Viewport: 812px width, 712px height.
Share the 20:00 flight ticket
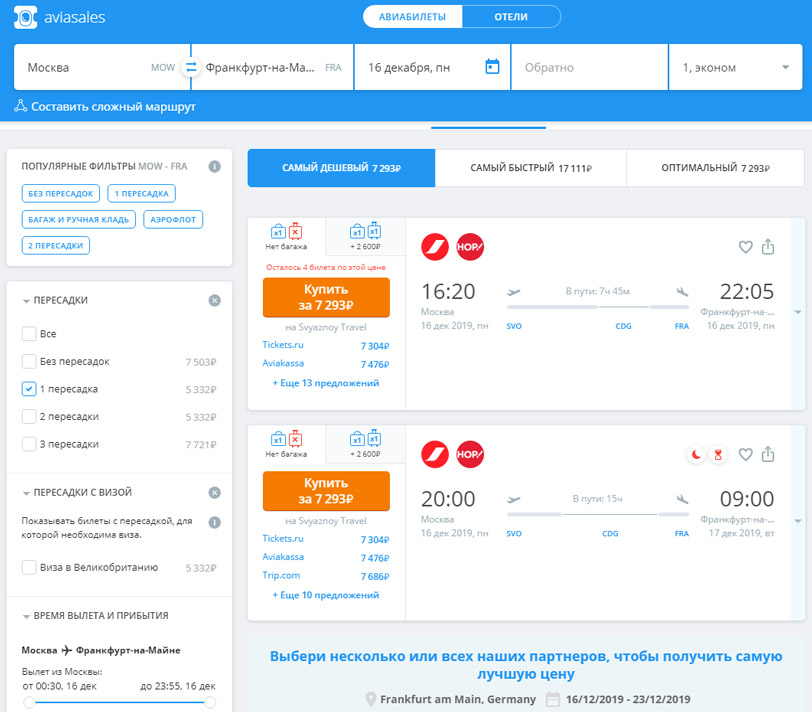pyautogui.click(x=768, y=454)
